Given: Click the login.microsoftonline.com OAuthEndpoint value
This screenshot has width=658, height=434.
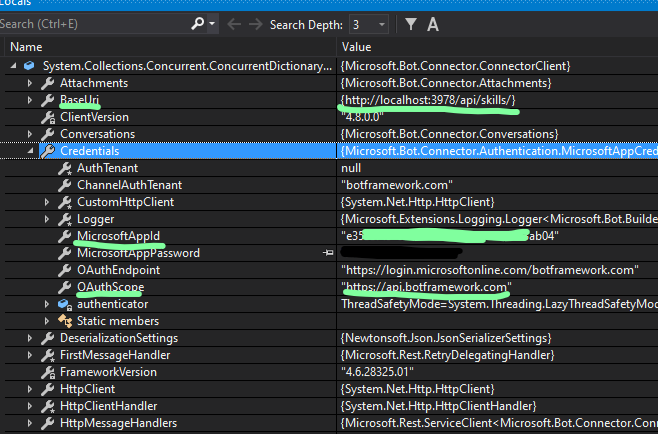Looking at the screenshot, I should 490,270.
